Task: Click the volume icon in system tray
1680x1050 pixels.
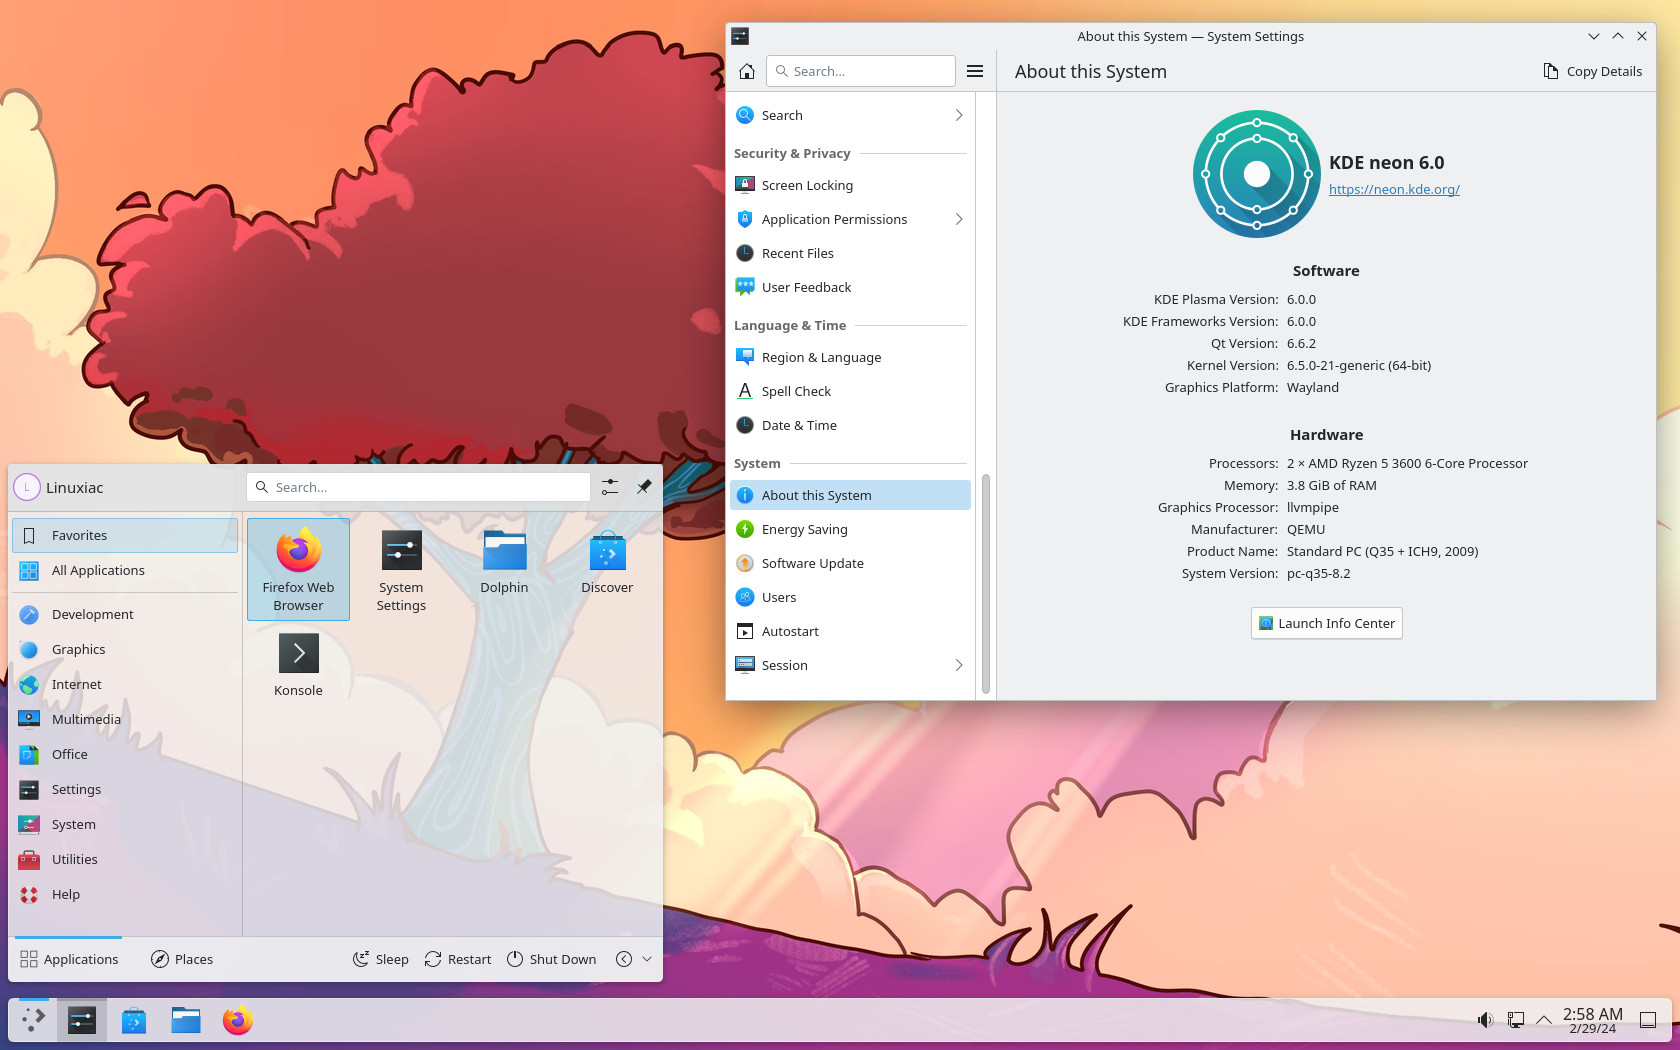Action: pos(1485,1020)
